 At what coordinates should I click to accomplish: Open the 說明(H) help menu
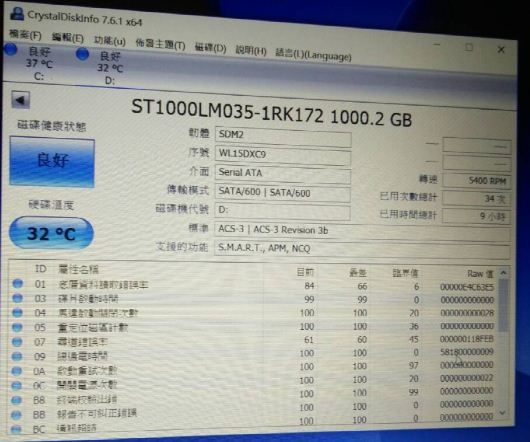point(251,51)
